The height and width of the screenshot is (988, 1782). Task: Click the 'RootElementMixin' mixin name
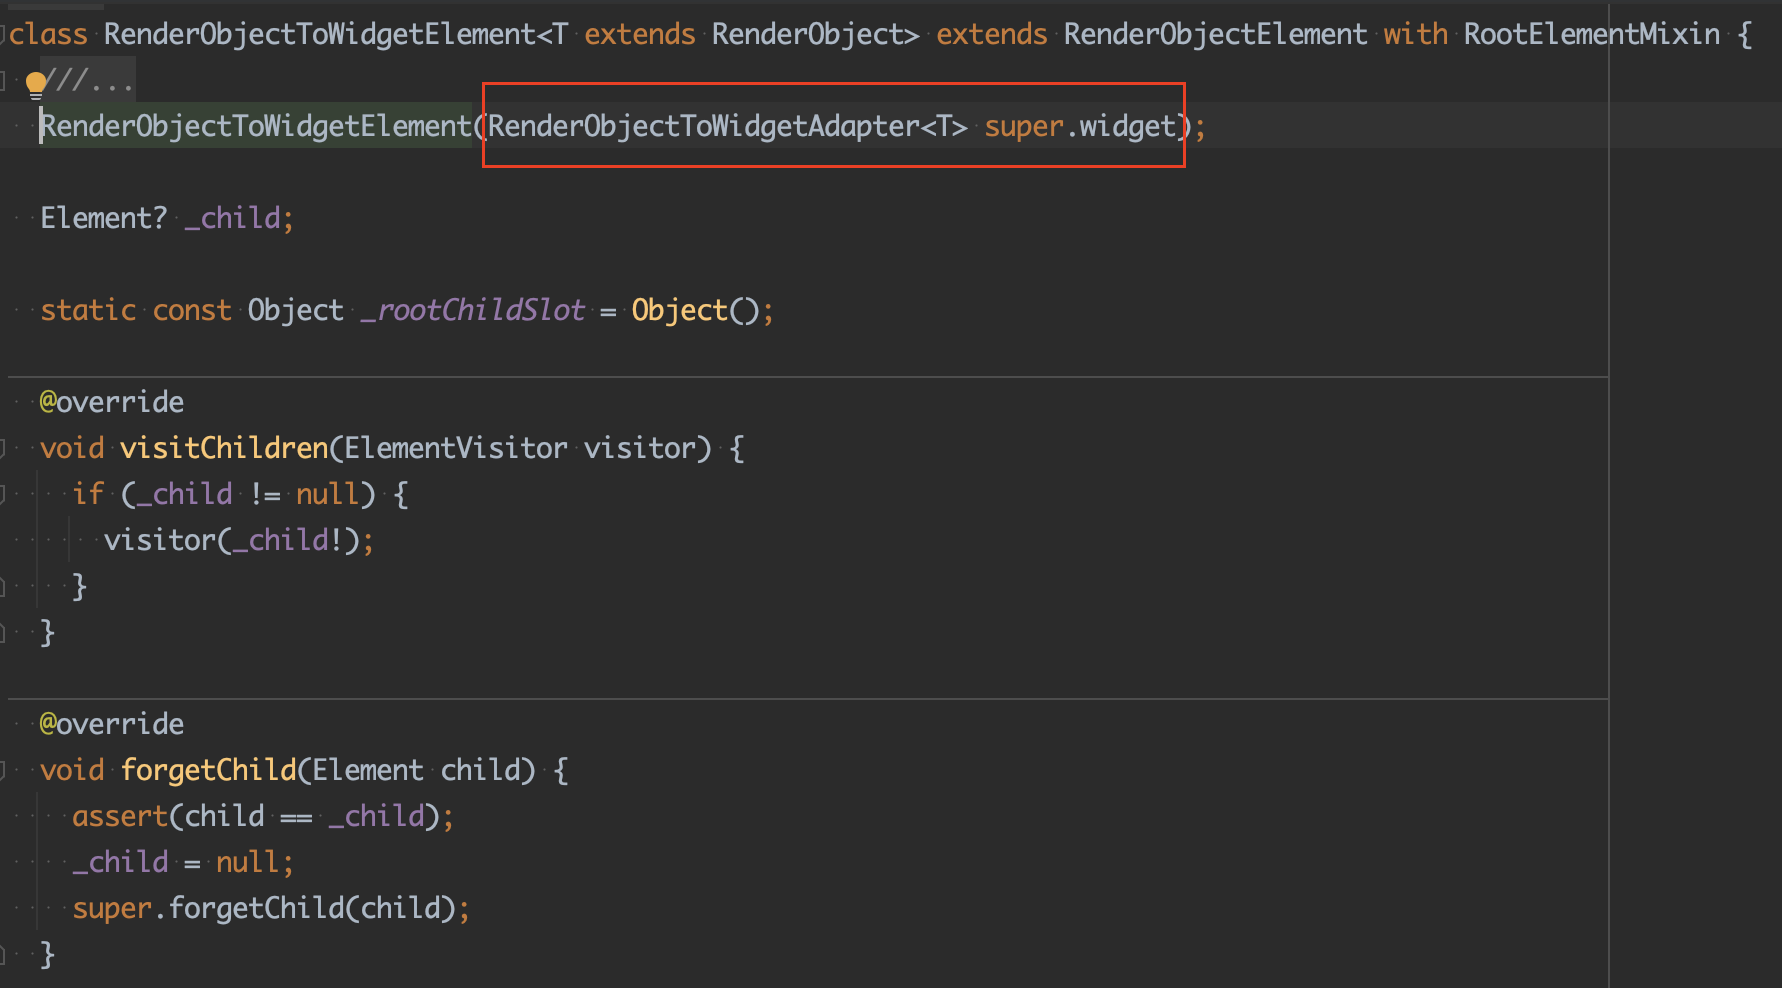(x=1592, y=35)
